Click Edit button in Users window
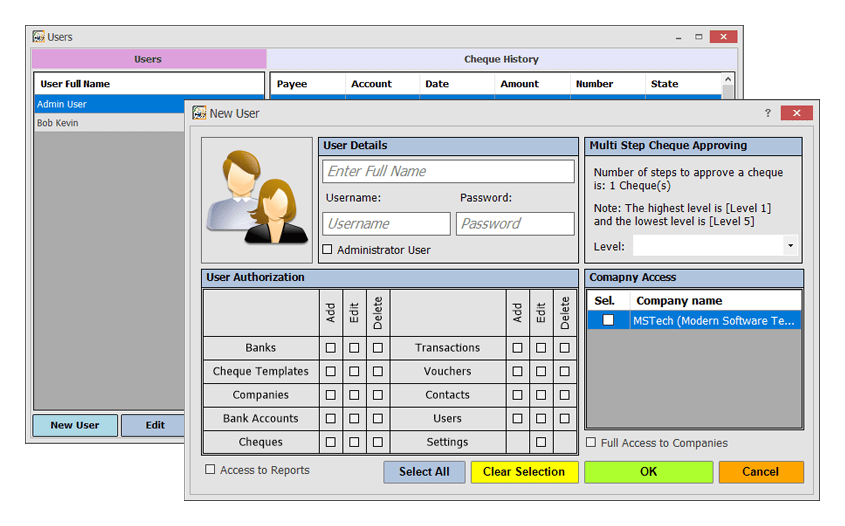Screen dimensions: 845x526 (x=154, y=425)
